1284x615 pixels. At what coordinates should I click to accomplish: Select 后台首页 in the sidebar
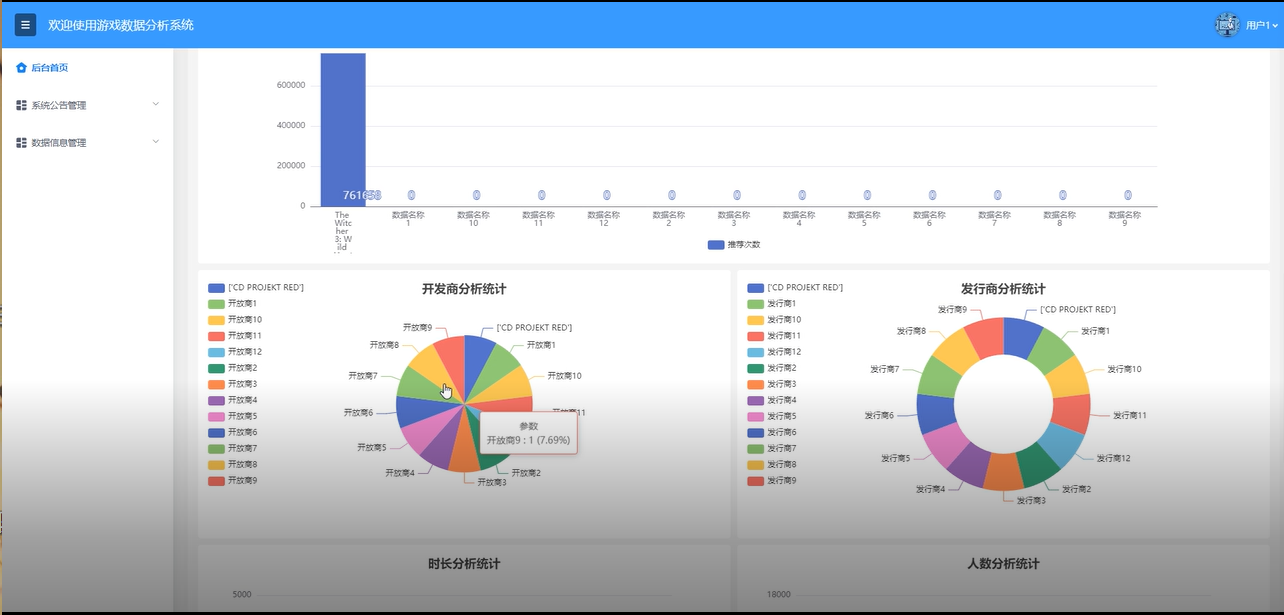point(45,67)
